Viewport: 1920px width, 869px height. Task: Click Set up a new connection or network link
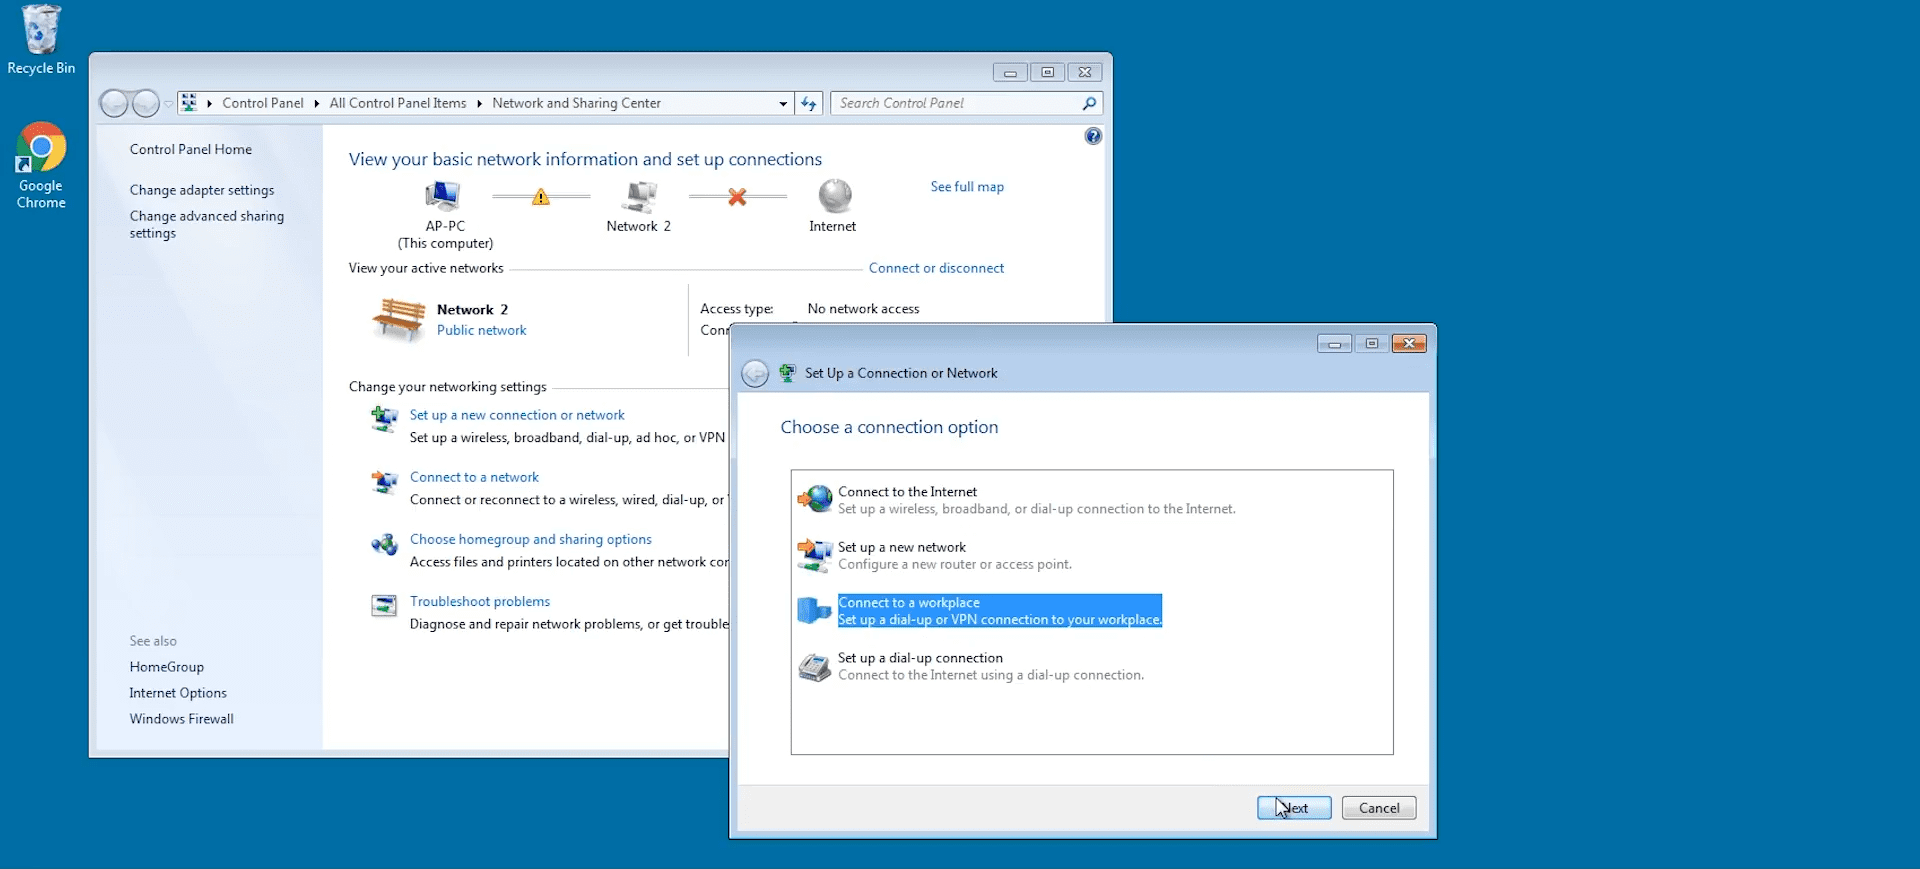point(517,415)
